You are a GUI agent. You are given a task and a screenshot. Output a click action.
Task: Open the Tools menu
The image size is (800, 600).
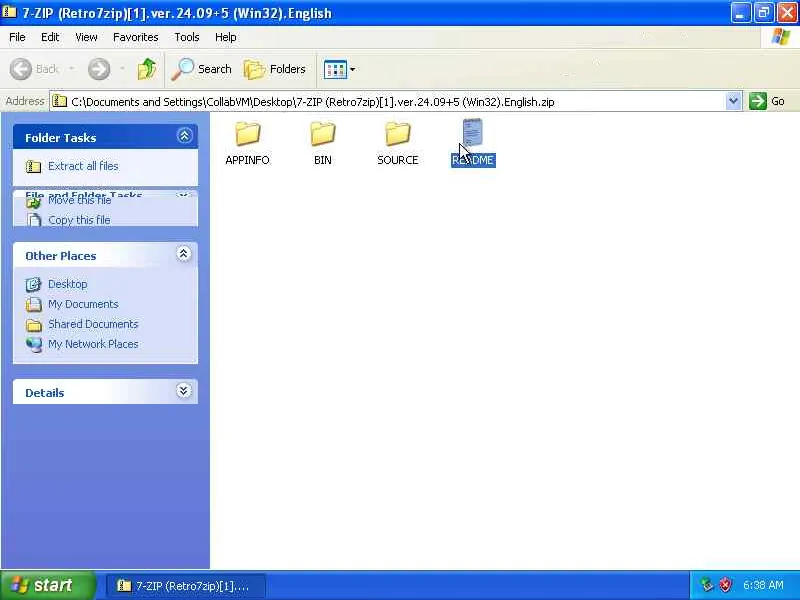187,37
